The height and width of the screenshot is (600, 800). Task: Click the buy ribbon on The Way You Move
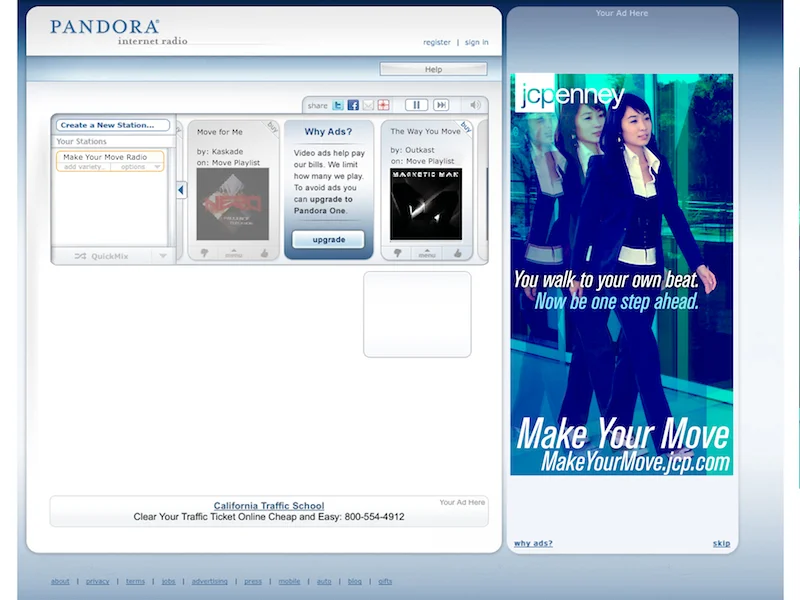465,126
